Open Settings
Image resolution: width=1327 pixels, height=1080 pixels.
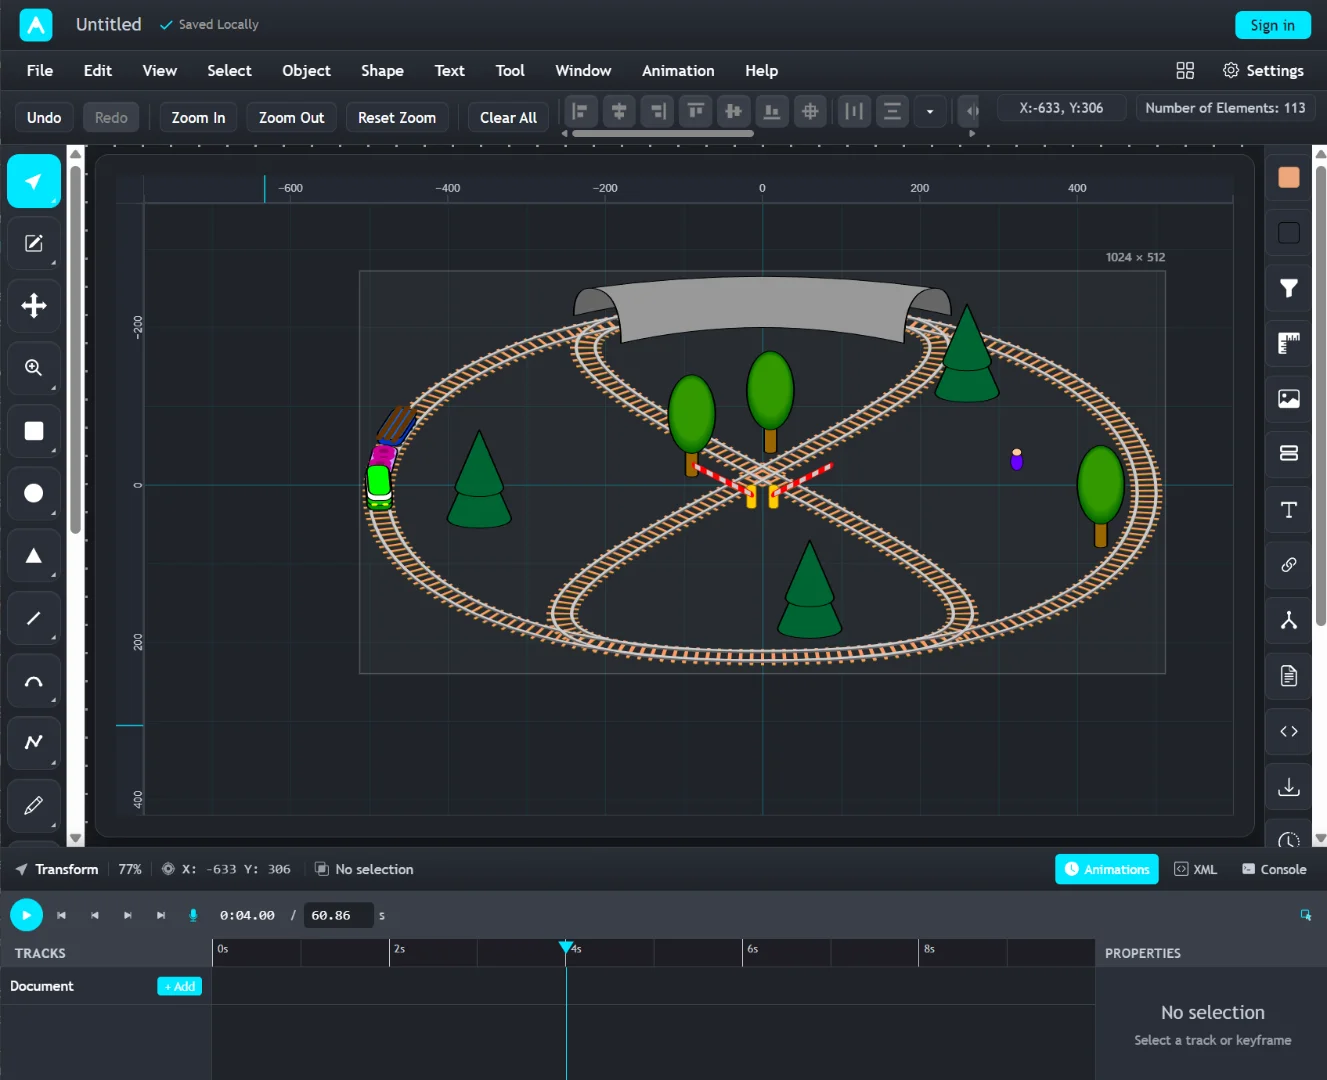(x=1264, y=70)
